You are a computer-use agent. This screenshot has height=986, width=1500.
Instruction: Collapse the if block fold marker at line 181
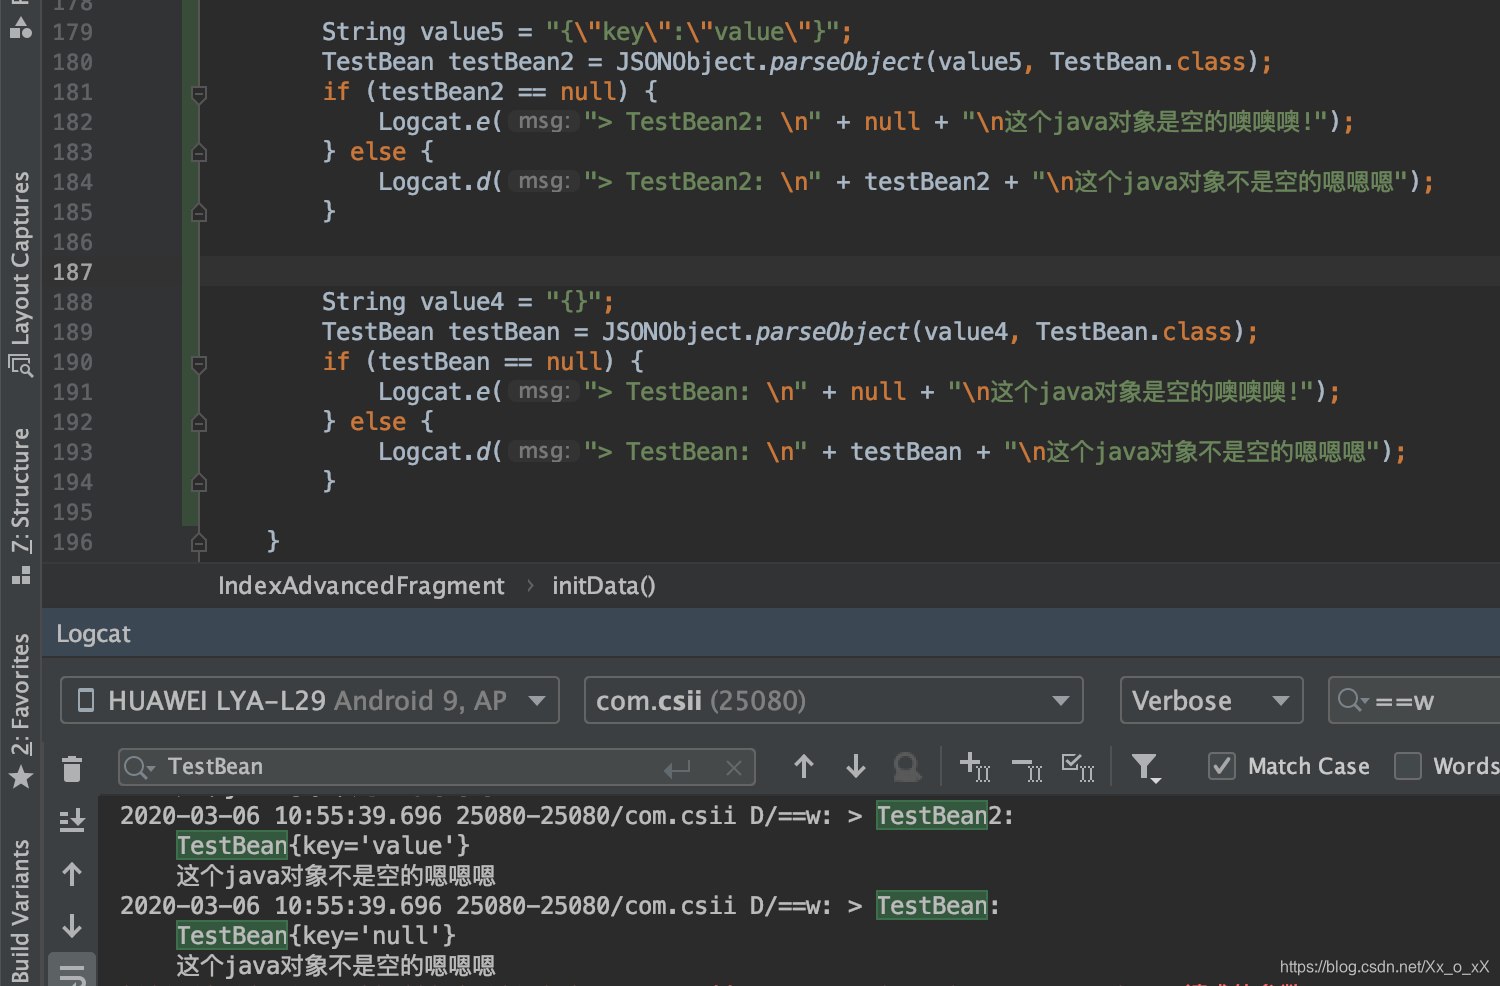[199, 93]
